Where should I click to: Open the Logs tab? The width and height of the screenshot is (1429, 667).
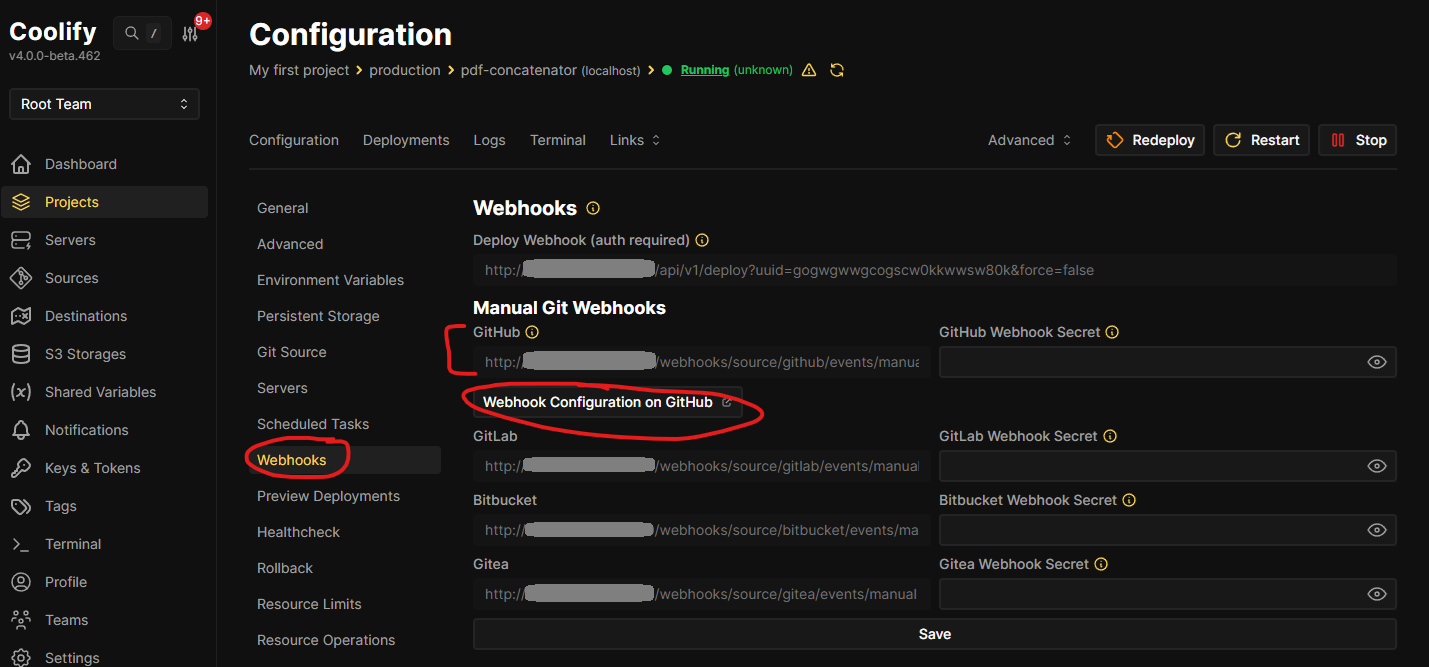pos(489,140)
